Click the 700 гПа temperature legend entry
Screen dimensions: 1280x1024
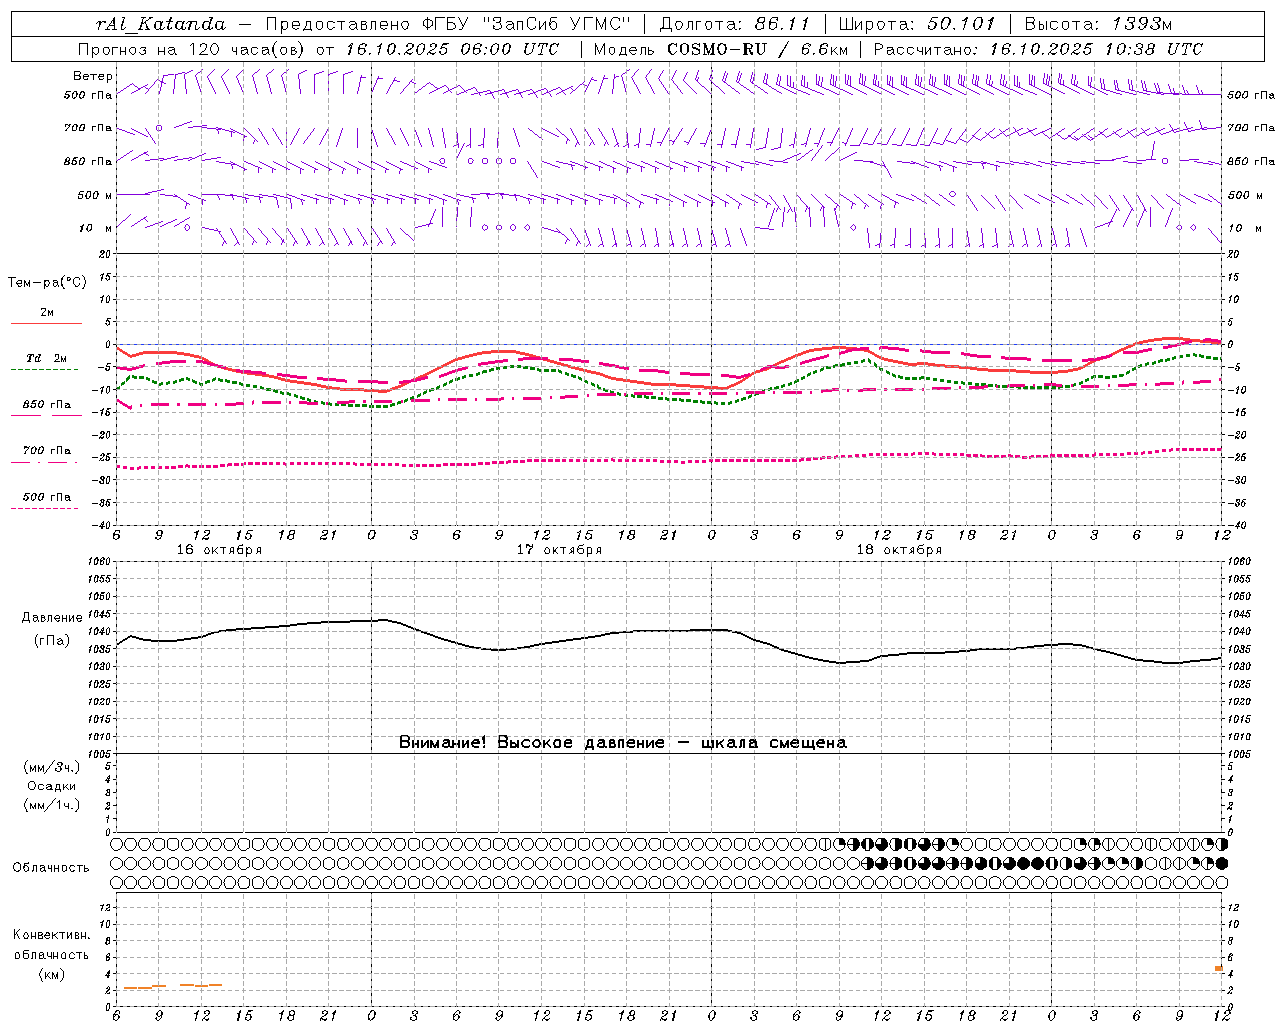tap(47, 451)
